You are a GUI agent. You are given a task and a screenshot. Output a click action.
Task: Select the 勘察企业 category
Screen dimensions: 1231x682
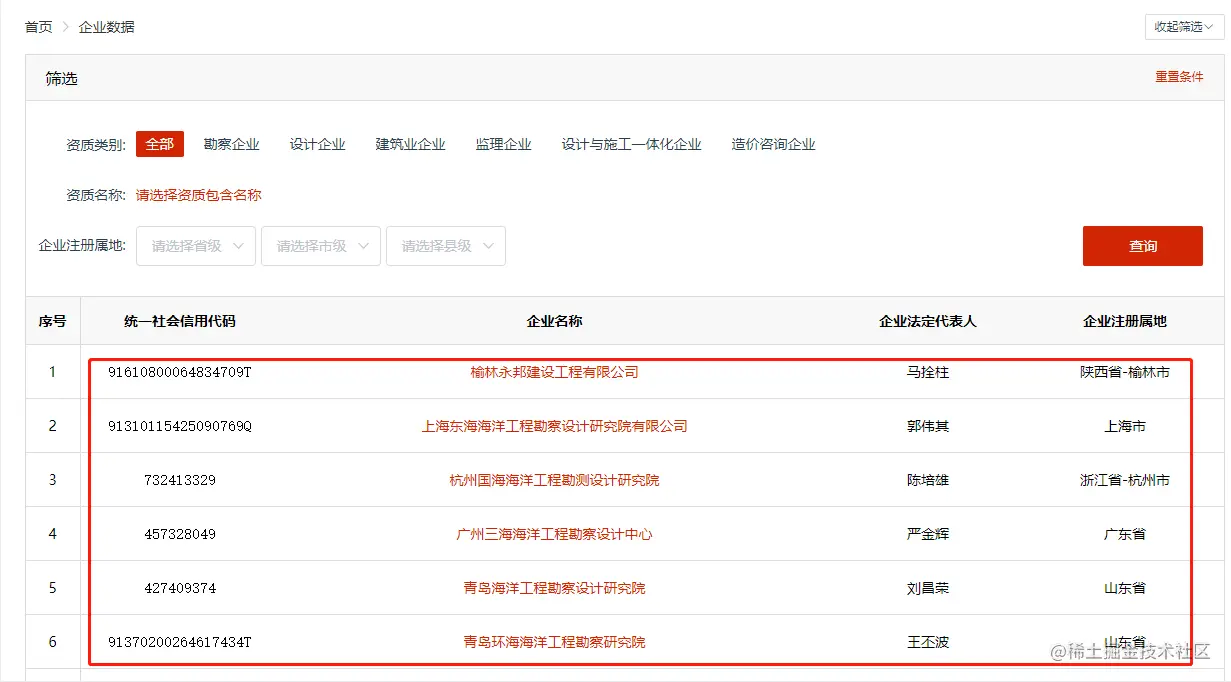232,144
